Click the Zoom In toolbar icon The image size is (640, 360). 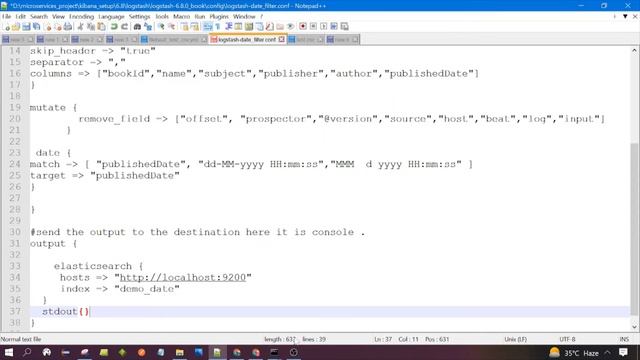pos(161,27)
